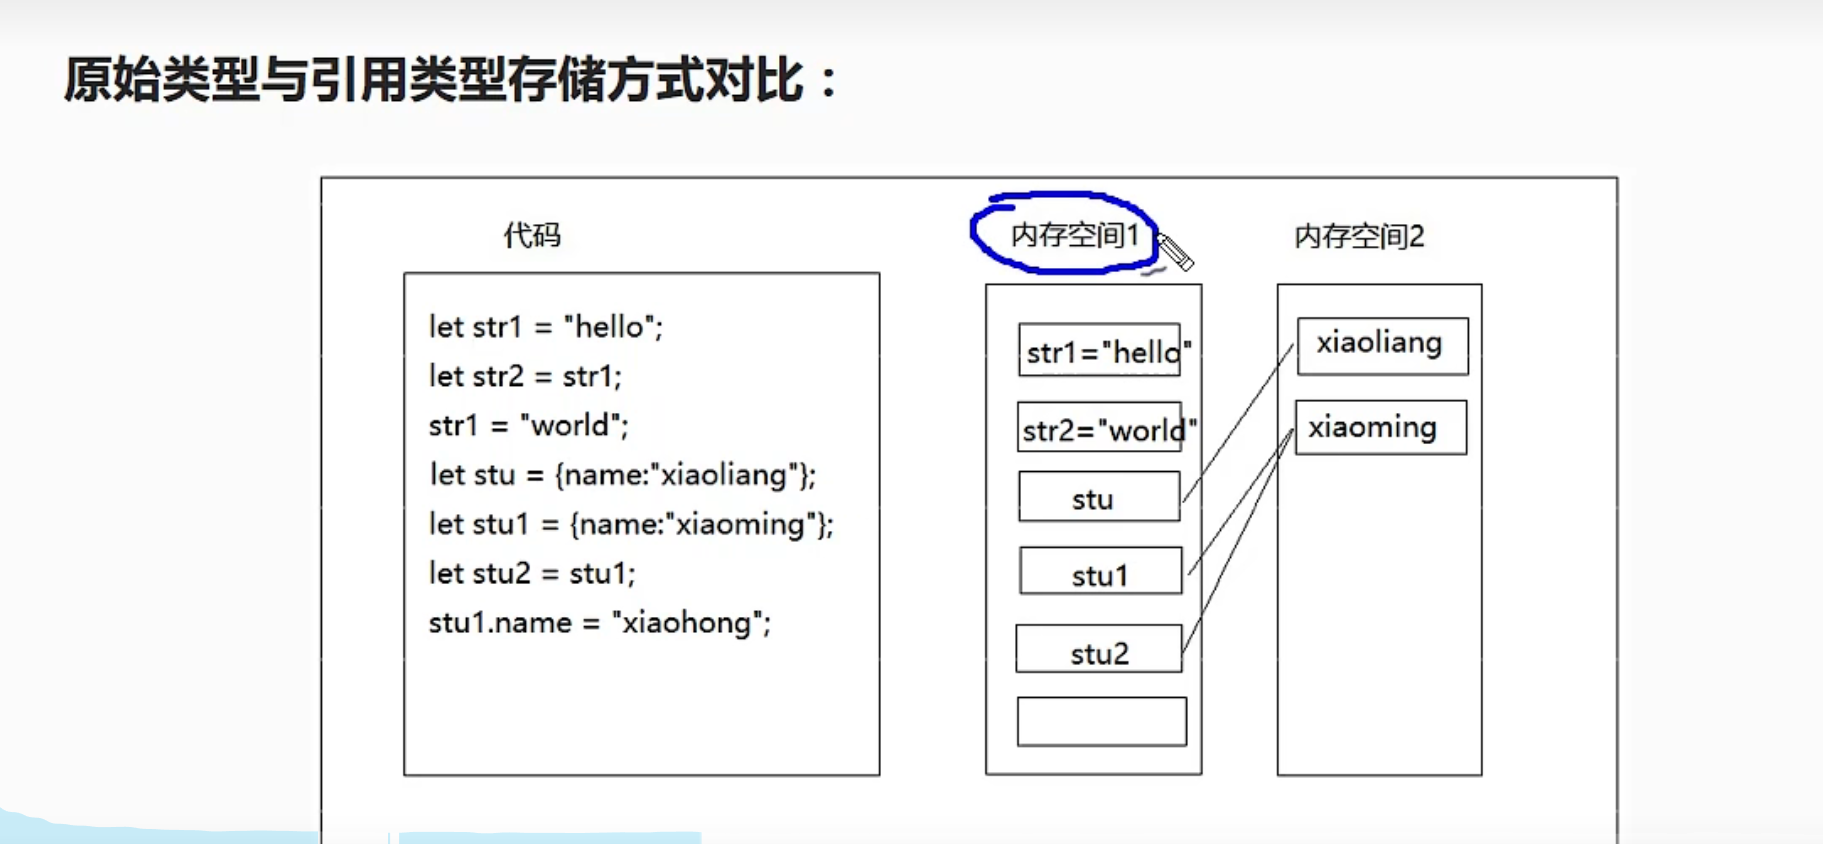Click the circled 内存空间1 label
1823x844 pixels.
pos(1073,235)
